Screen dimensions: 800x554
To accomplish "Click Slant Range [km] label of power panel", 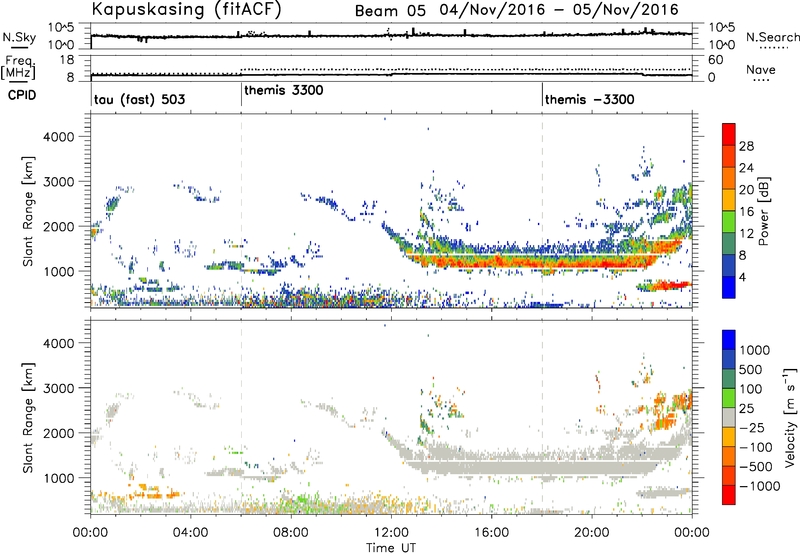I will point(29,211).
